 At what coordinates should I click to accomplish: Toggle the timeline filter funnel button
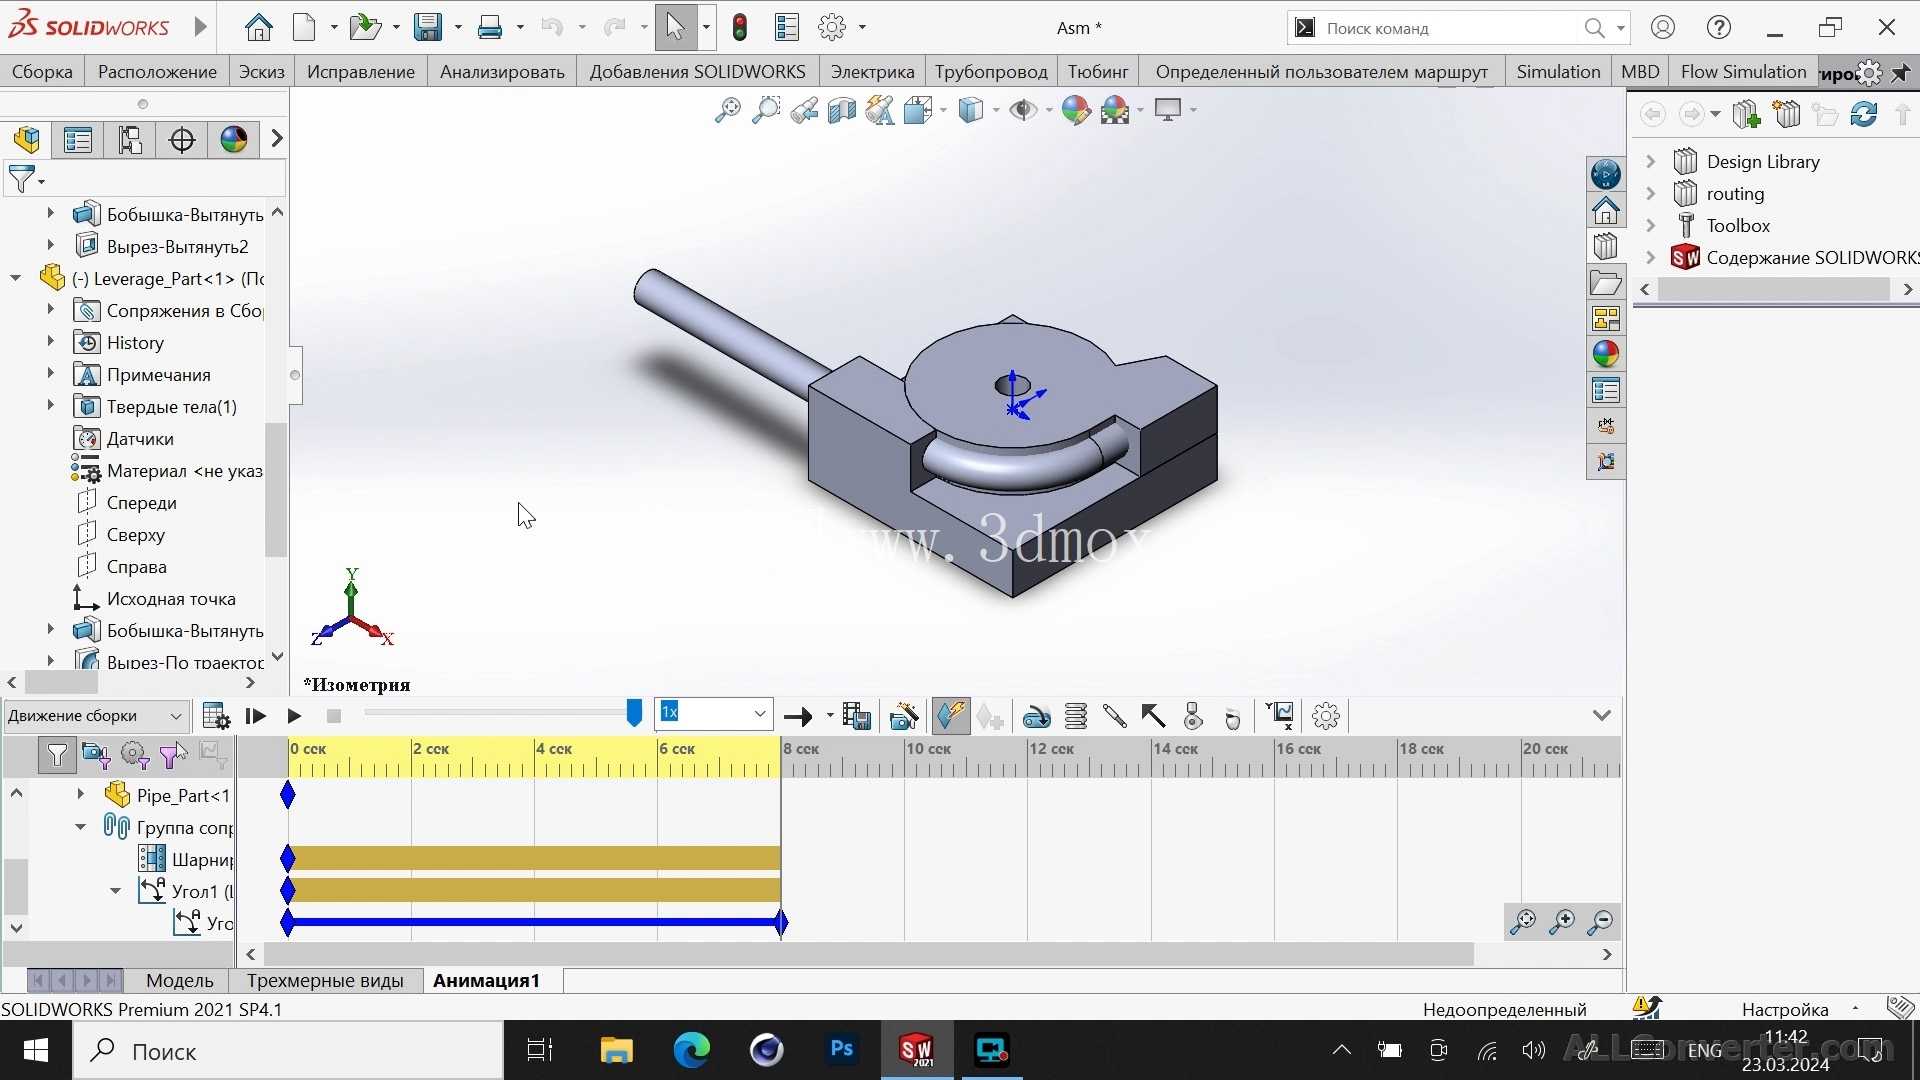(x=57, y=755)
